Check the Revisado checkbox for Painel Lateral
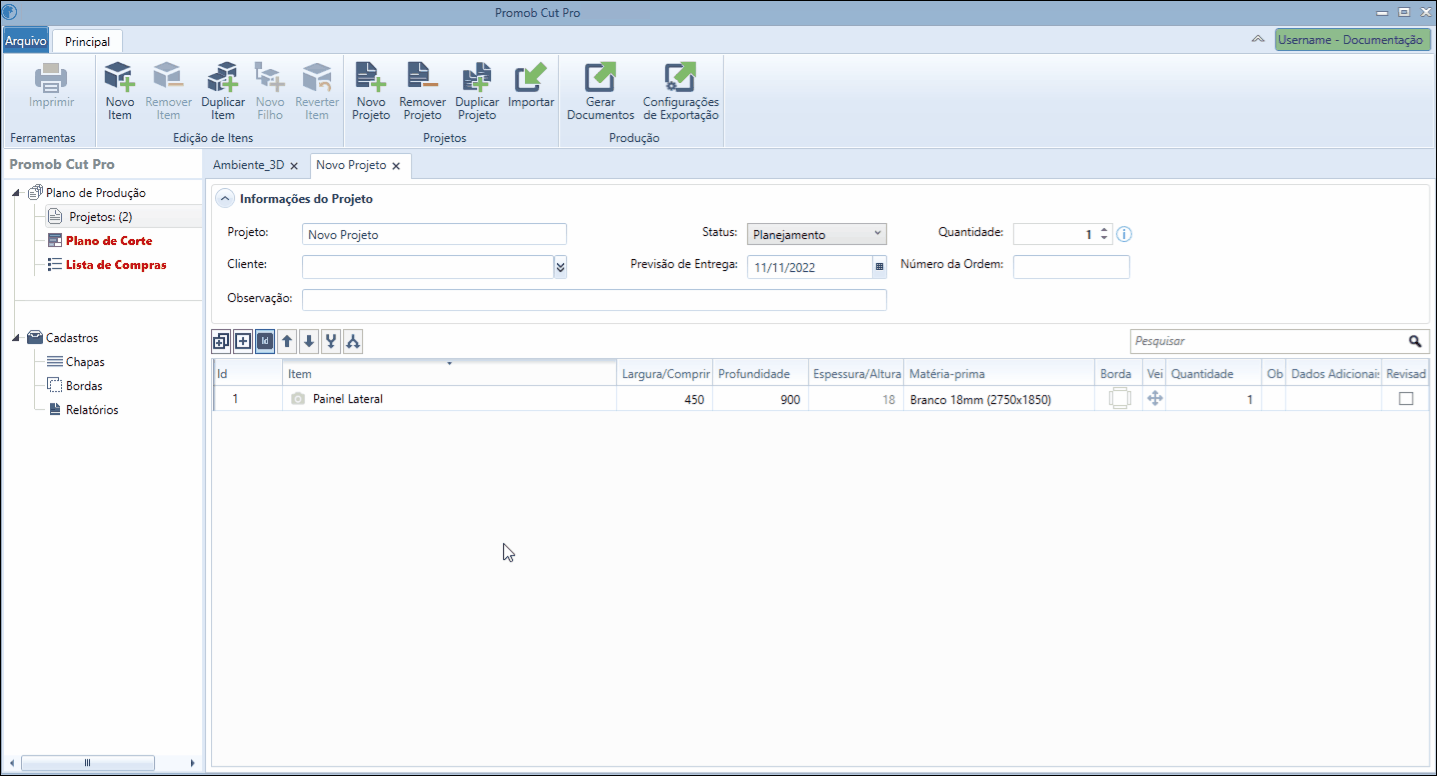The width and height of the screenshot is (1437, 776). click(1406, 398)
